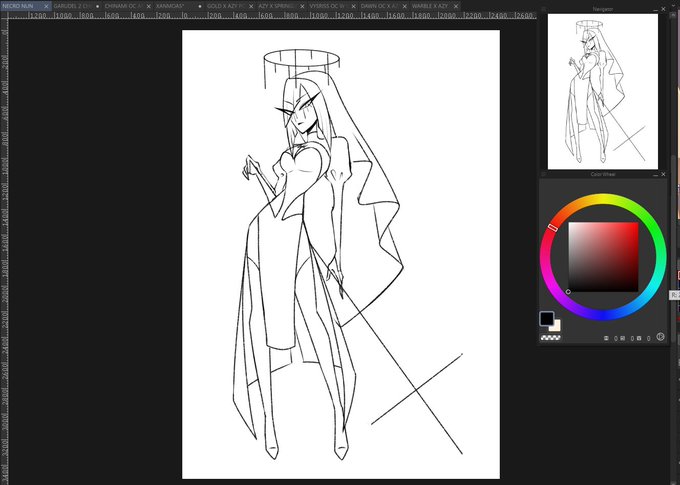Minimize the Navigator panel
680x485 pixels.
click(655, 9)
